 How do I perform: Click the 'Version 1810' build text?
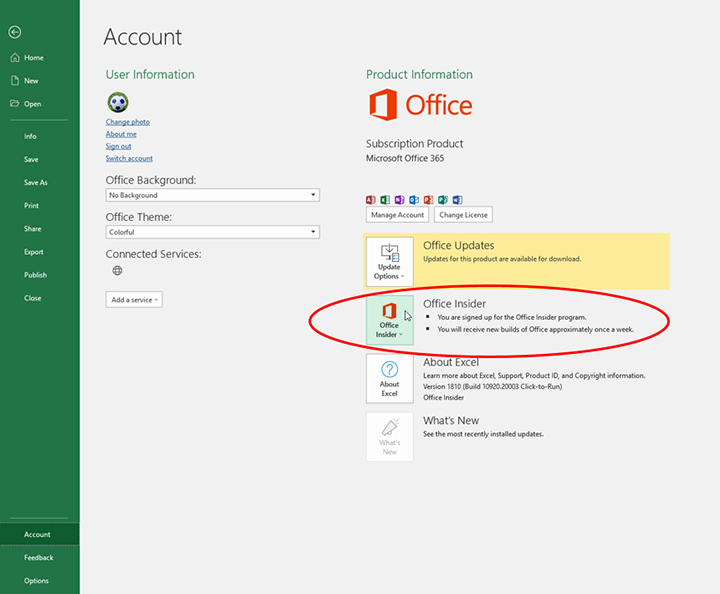pos(492,387)
